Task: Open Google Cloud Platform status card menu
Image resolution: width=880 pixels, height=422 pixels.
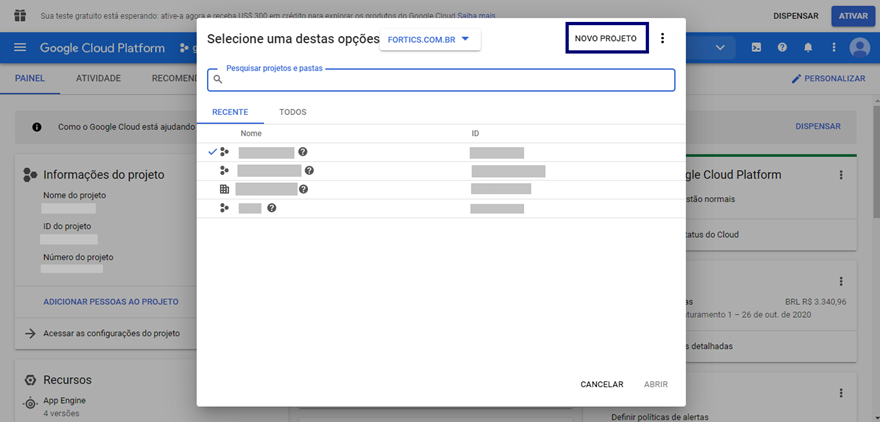Action: click(841, 175)
